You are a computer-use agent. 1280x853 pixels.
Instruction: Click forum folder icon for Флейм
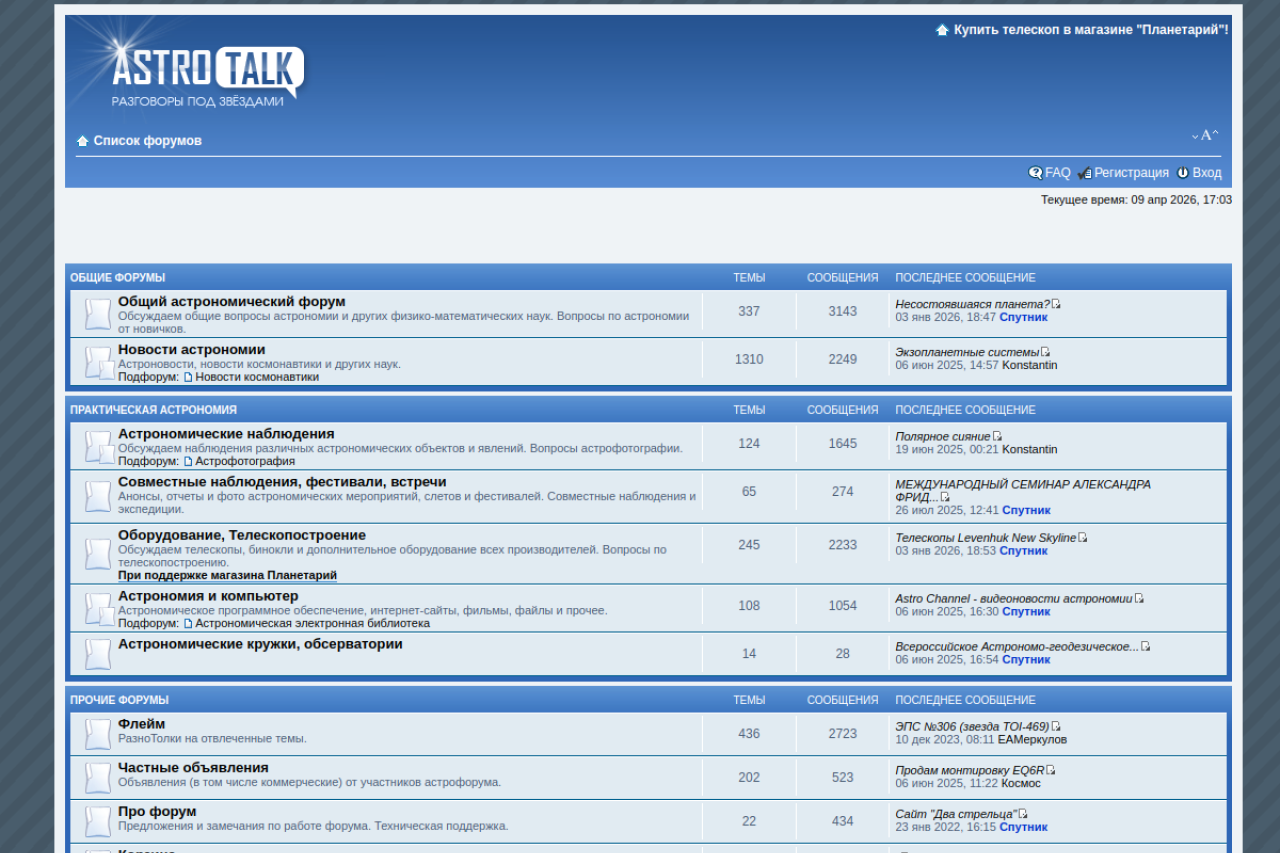(98, 734)
